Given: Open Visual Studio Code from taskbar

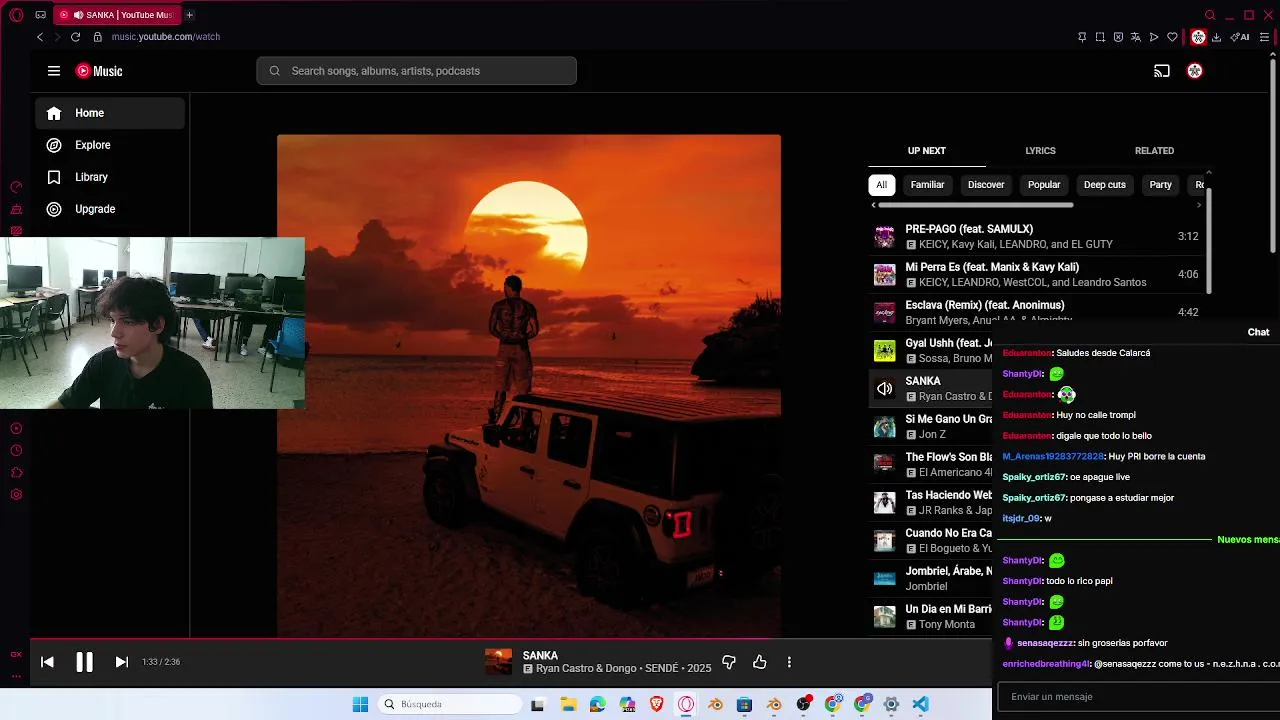Looking at the screenshot, I should pos(920,704).
